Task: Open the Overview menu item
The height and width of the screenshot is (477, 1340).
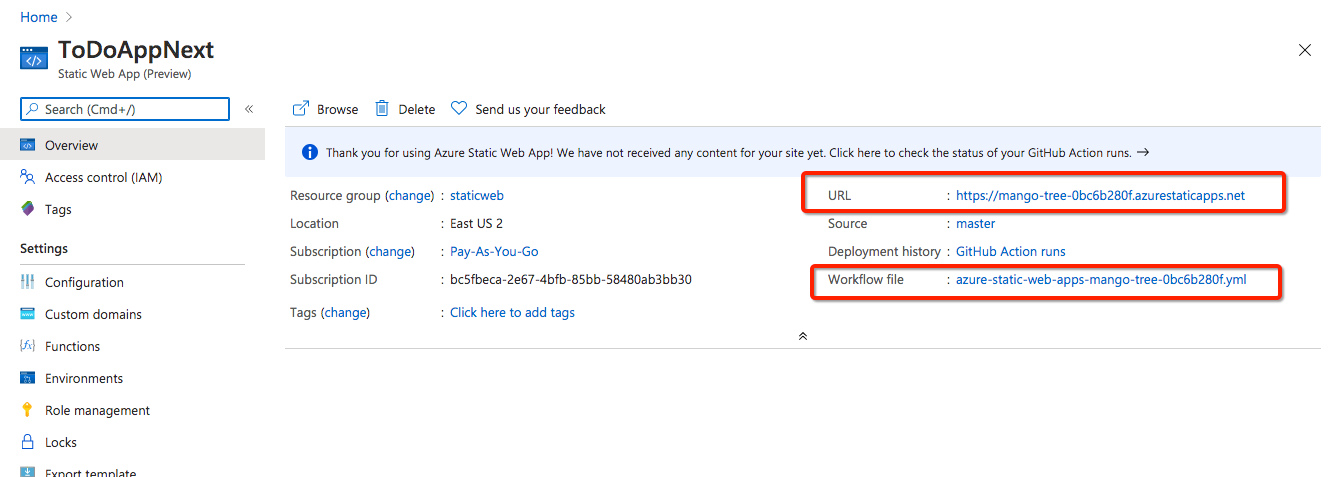Action: (71, 145)
